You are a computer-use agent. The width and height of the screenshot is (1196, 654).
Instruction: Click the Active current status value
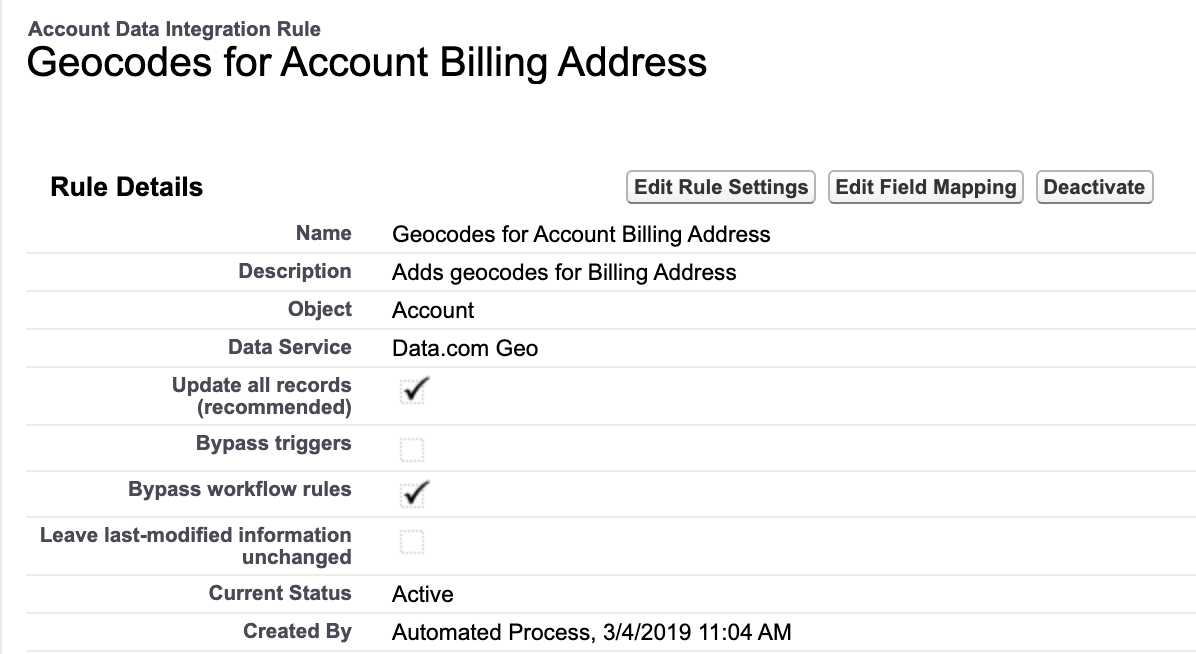pos(423,594)
